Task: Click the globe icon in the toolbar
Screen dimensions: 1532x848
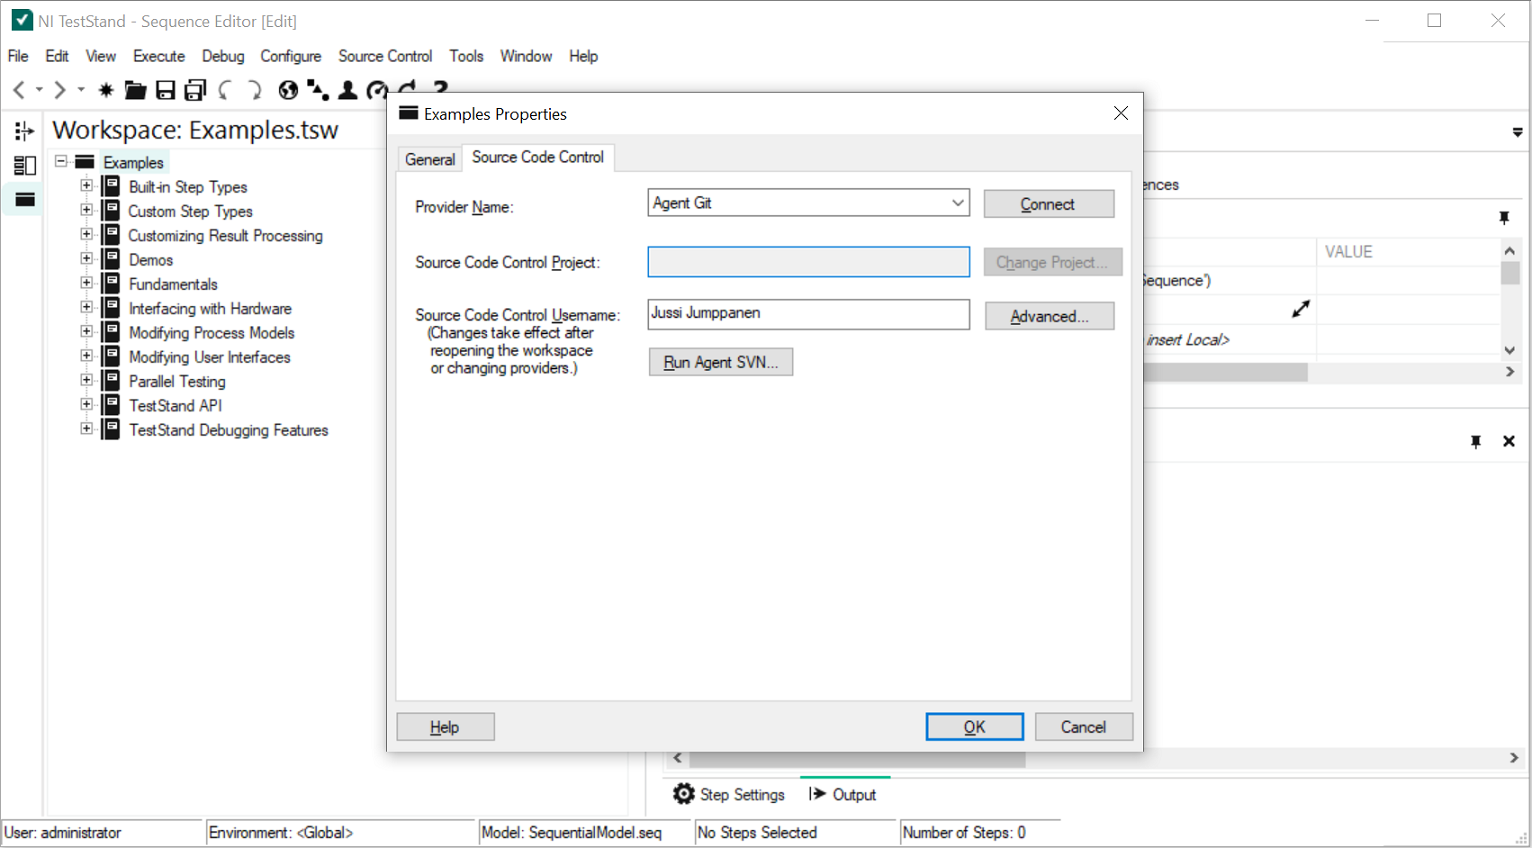Action: [288, 91]
